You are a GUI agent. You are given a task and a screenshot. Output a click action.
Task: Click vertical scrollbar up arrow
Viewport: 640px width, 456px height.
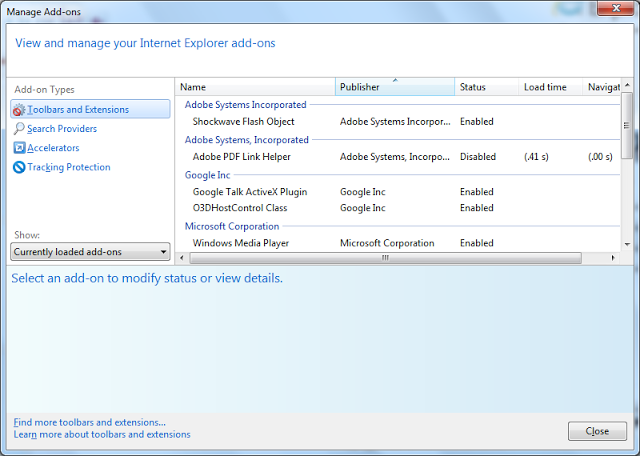pos(627,85)
